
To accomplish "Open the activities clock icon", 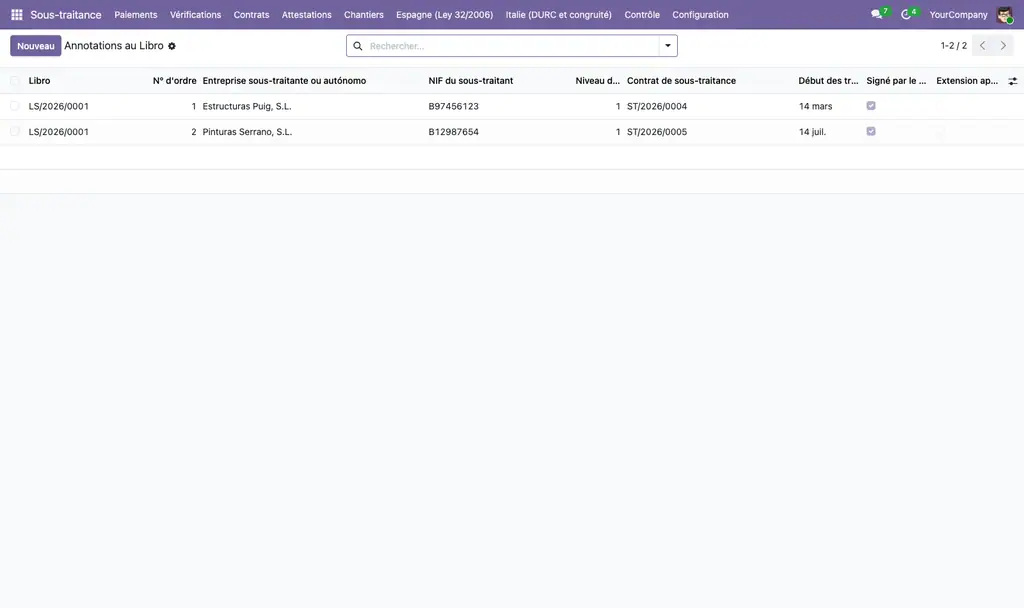I will tap(906, 14).
